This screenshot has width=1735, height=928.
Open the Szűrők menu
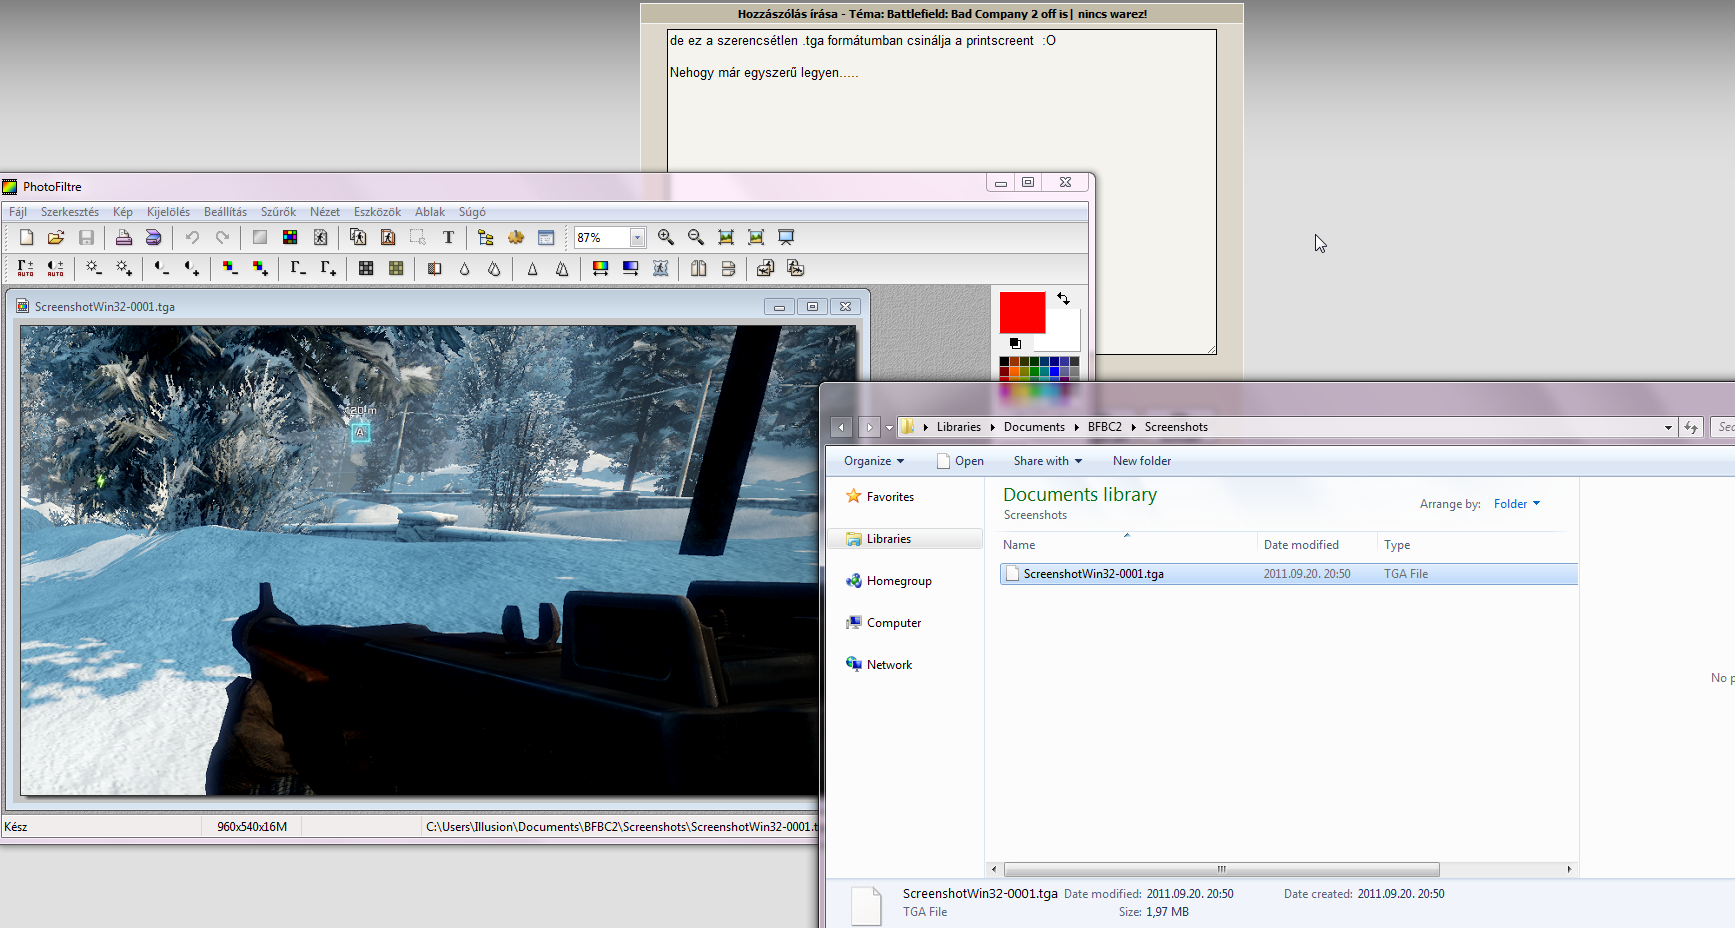(278, 212)
